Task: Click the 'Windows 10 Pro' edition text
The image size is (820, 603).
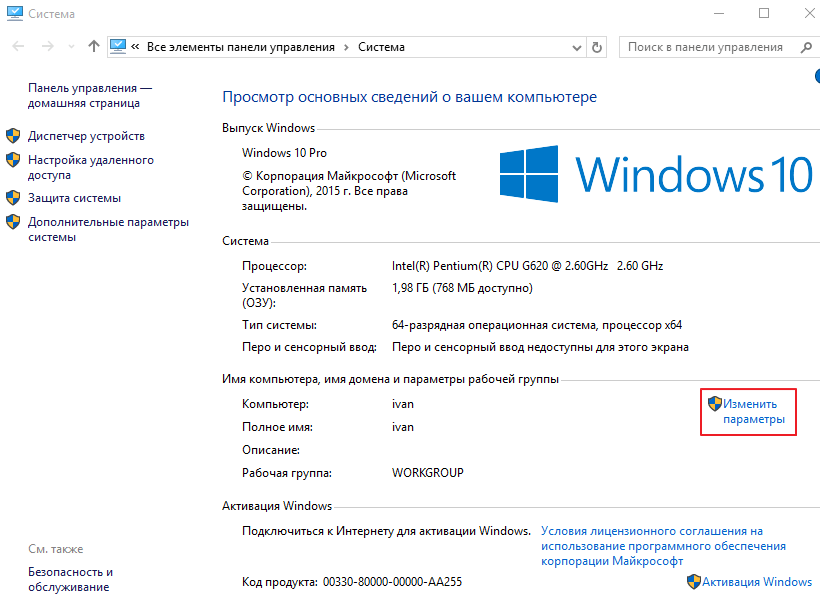Action: point(284,153)
